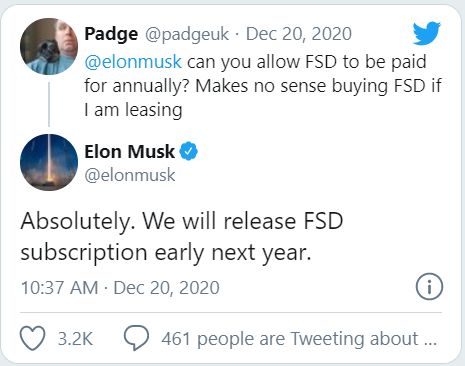465x366 pixels.
Task: Click Elon Musk's verified badge
Action: point(189,151)
